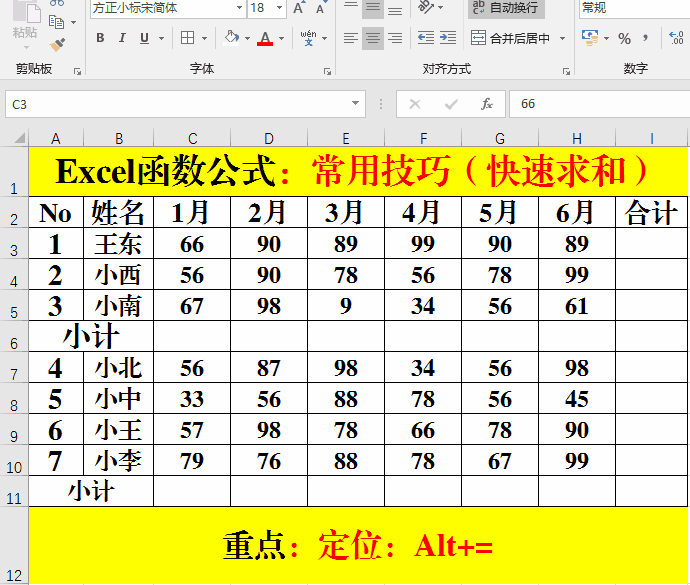Click the wén phonetic guide icon

coord(308,38)
